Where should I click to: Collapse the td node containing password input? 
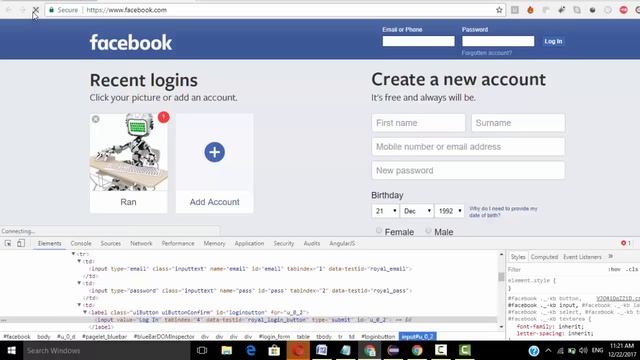click(x=79, y=283)
